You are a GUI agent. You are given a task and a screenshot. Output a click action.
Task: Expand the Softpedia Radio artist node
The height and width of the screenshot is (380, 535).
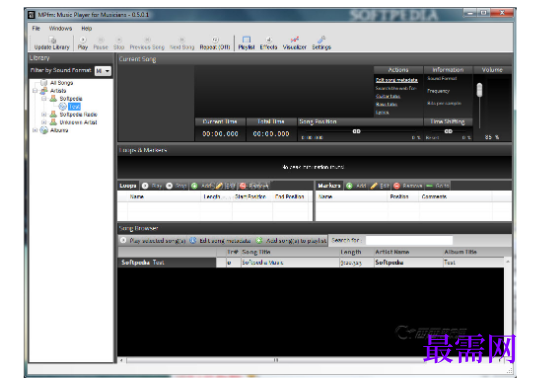point(44,114)
